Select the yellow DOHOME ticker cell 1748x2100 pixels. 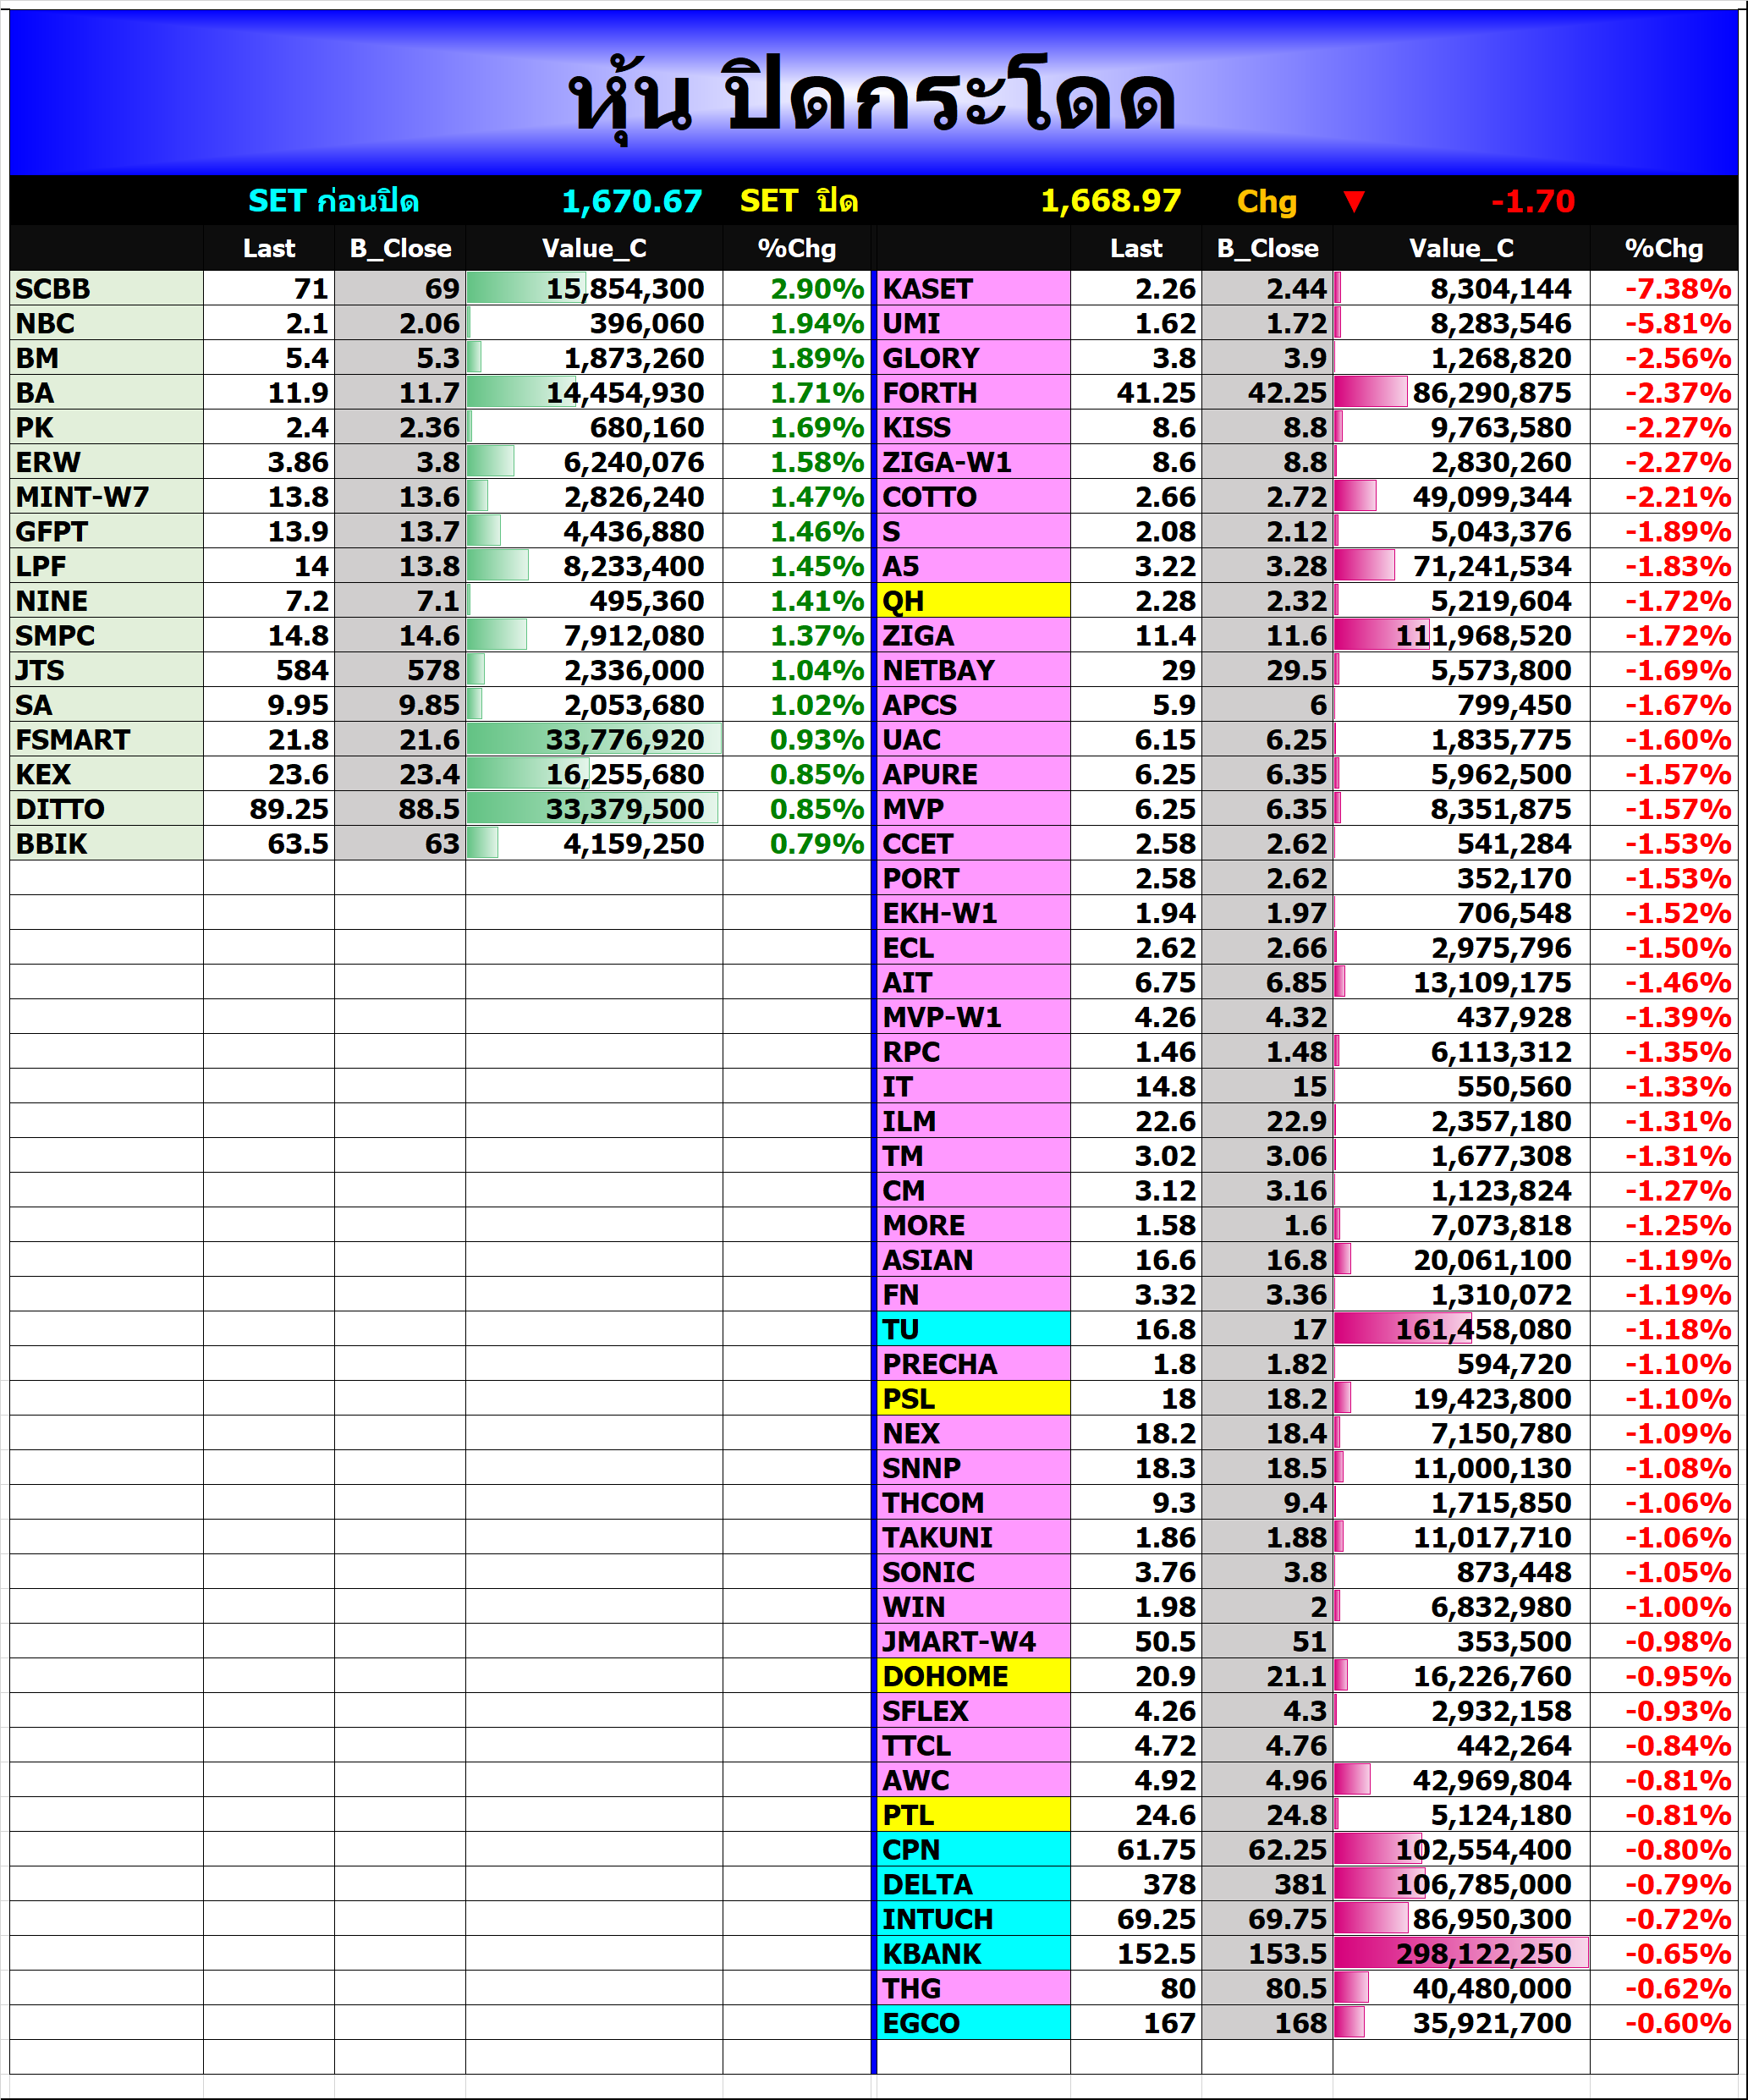point(972,1676)
